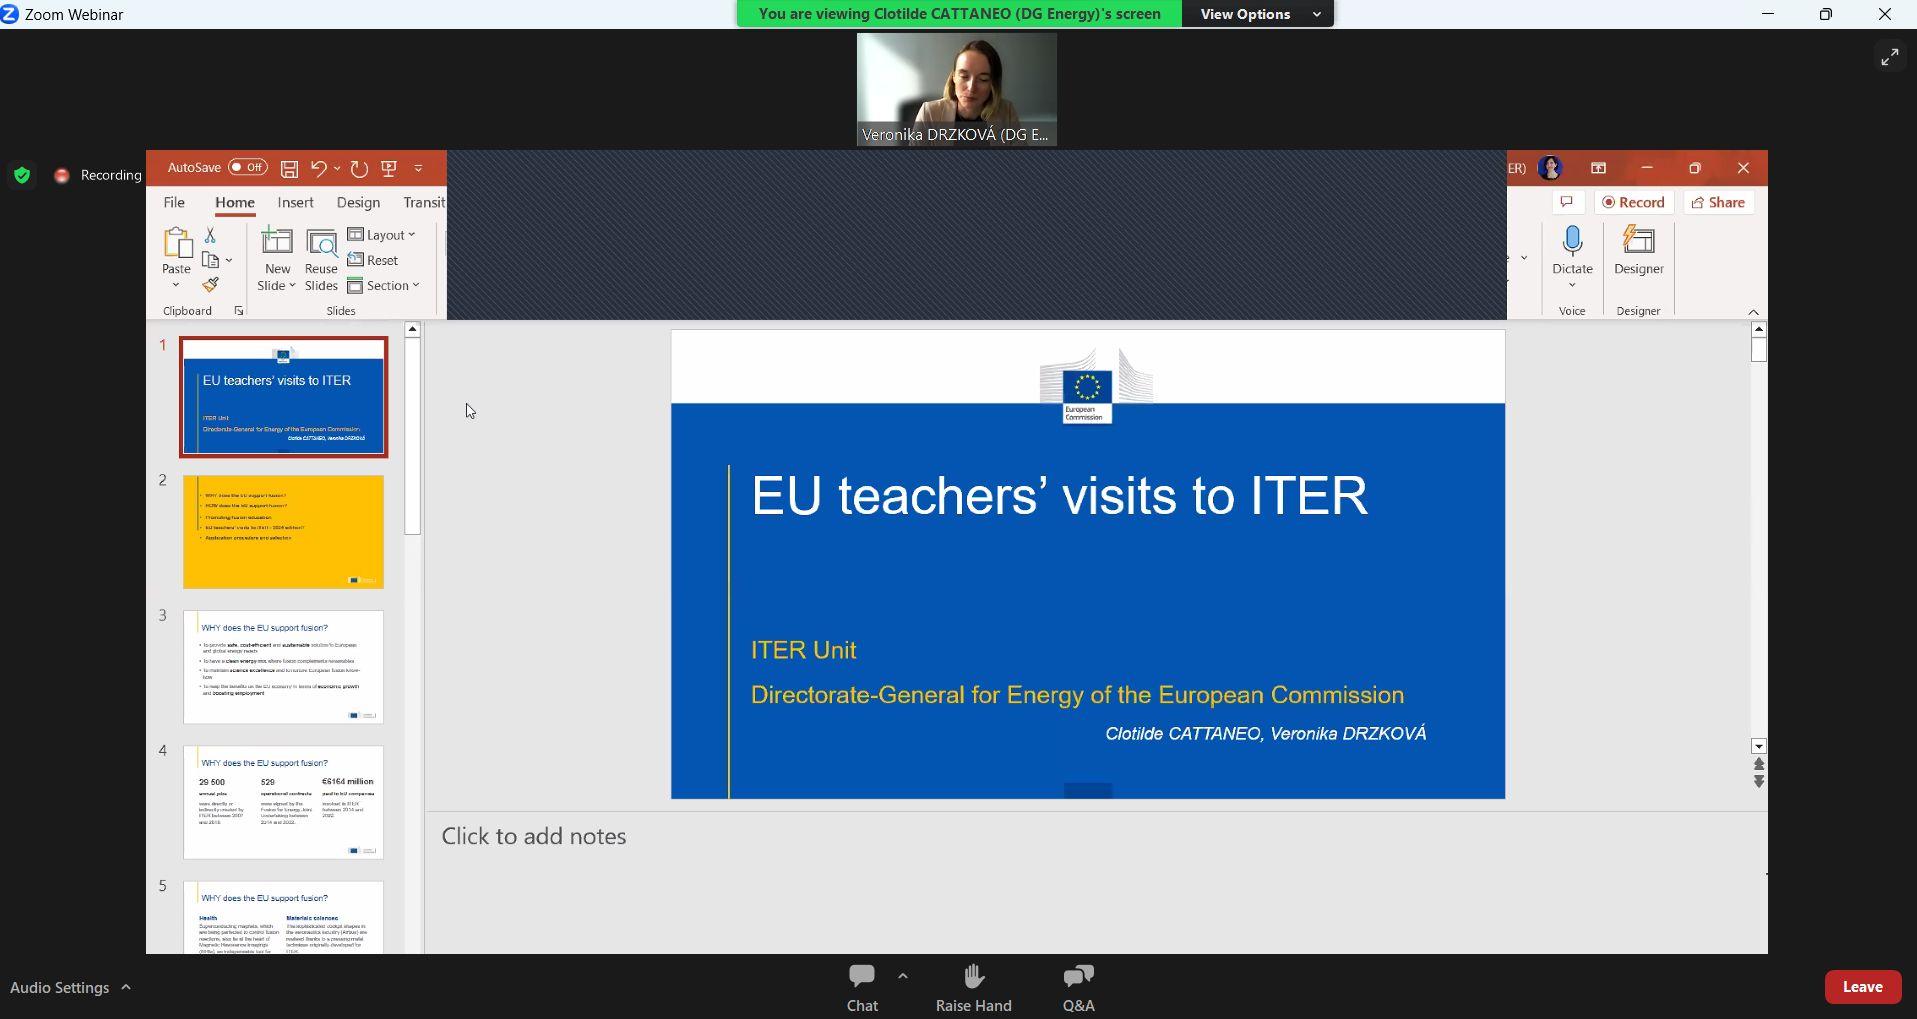This screenshot has height=1019, width=1917.
Task: Click the Copy icon
Action: (x=210, y=260)
